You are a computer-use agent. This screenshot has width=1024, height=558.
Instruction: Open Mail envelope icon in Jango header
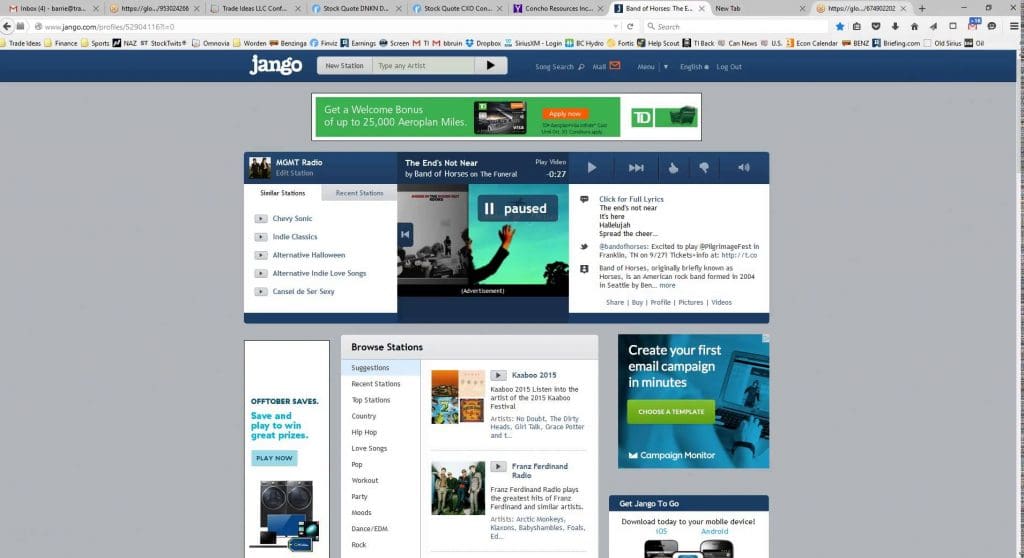pos(615,65)
